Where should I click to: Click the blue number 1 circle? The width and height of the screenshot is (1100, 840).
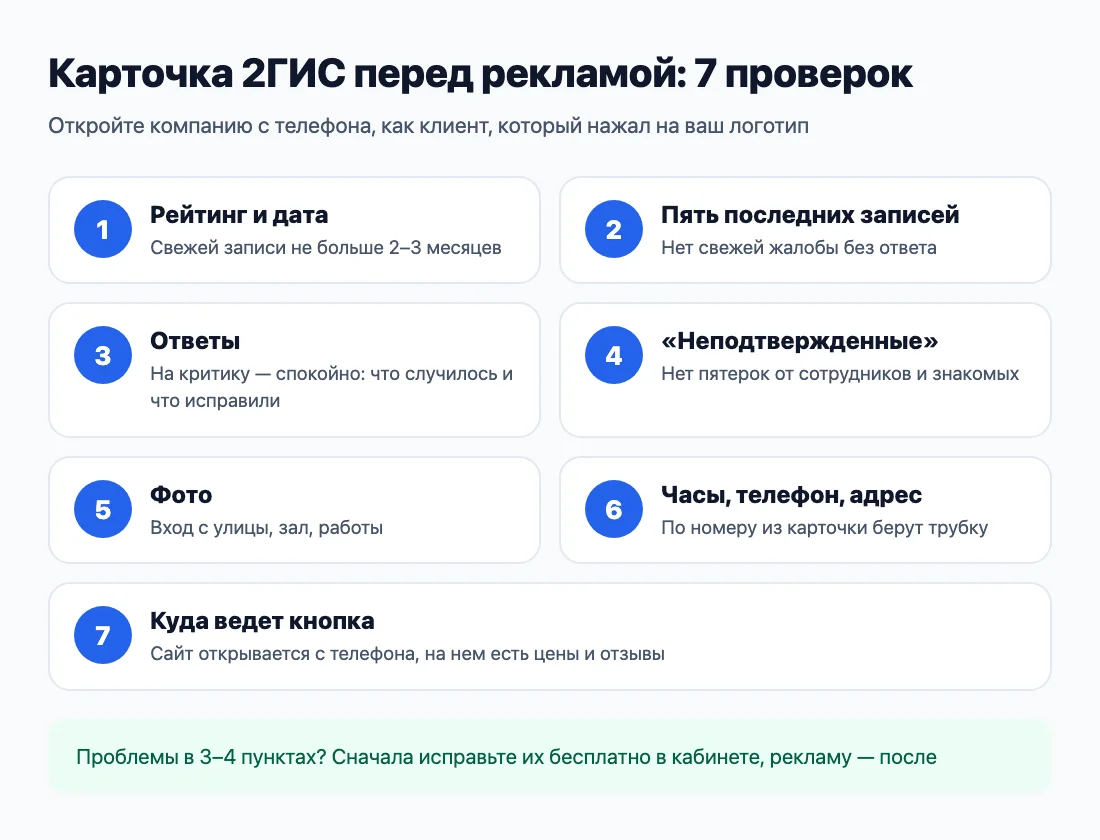pyautogui.click(x=102, y=229)
